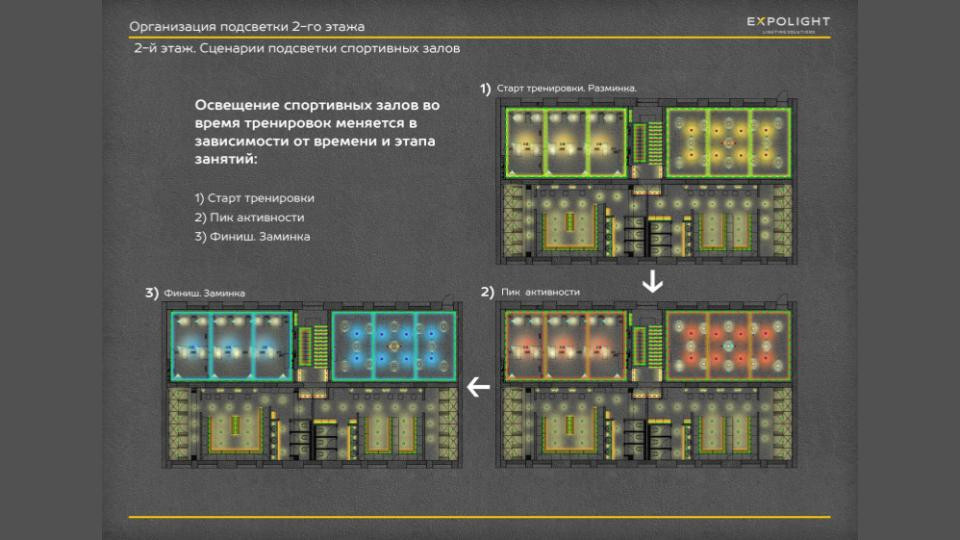The image size is (960, 540).
Task: Click the slide title 'Организация подсветки 2-го этажа'
Action: tap(247, 25)
